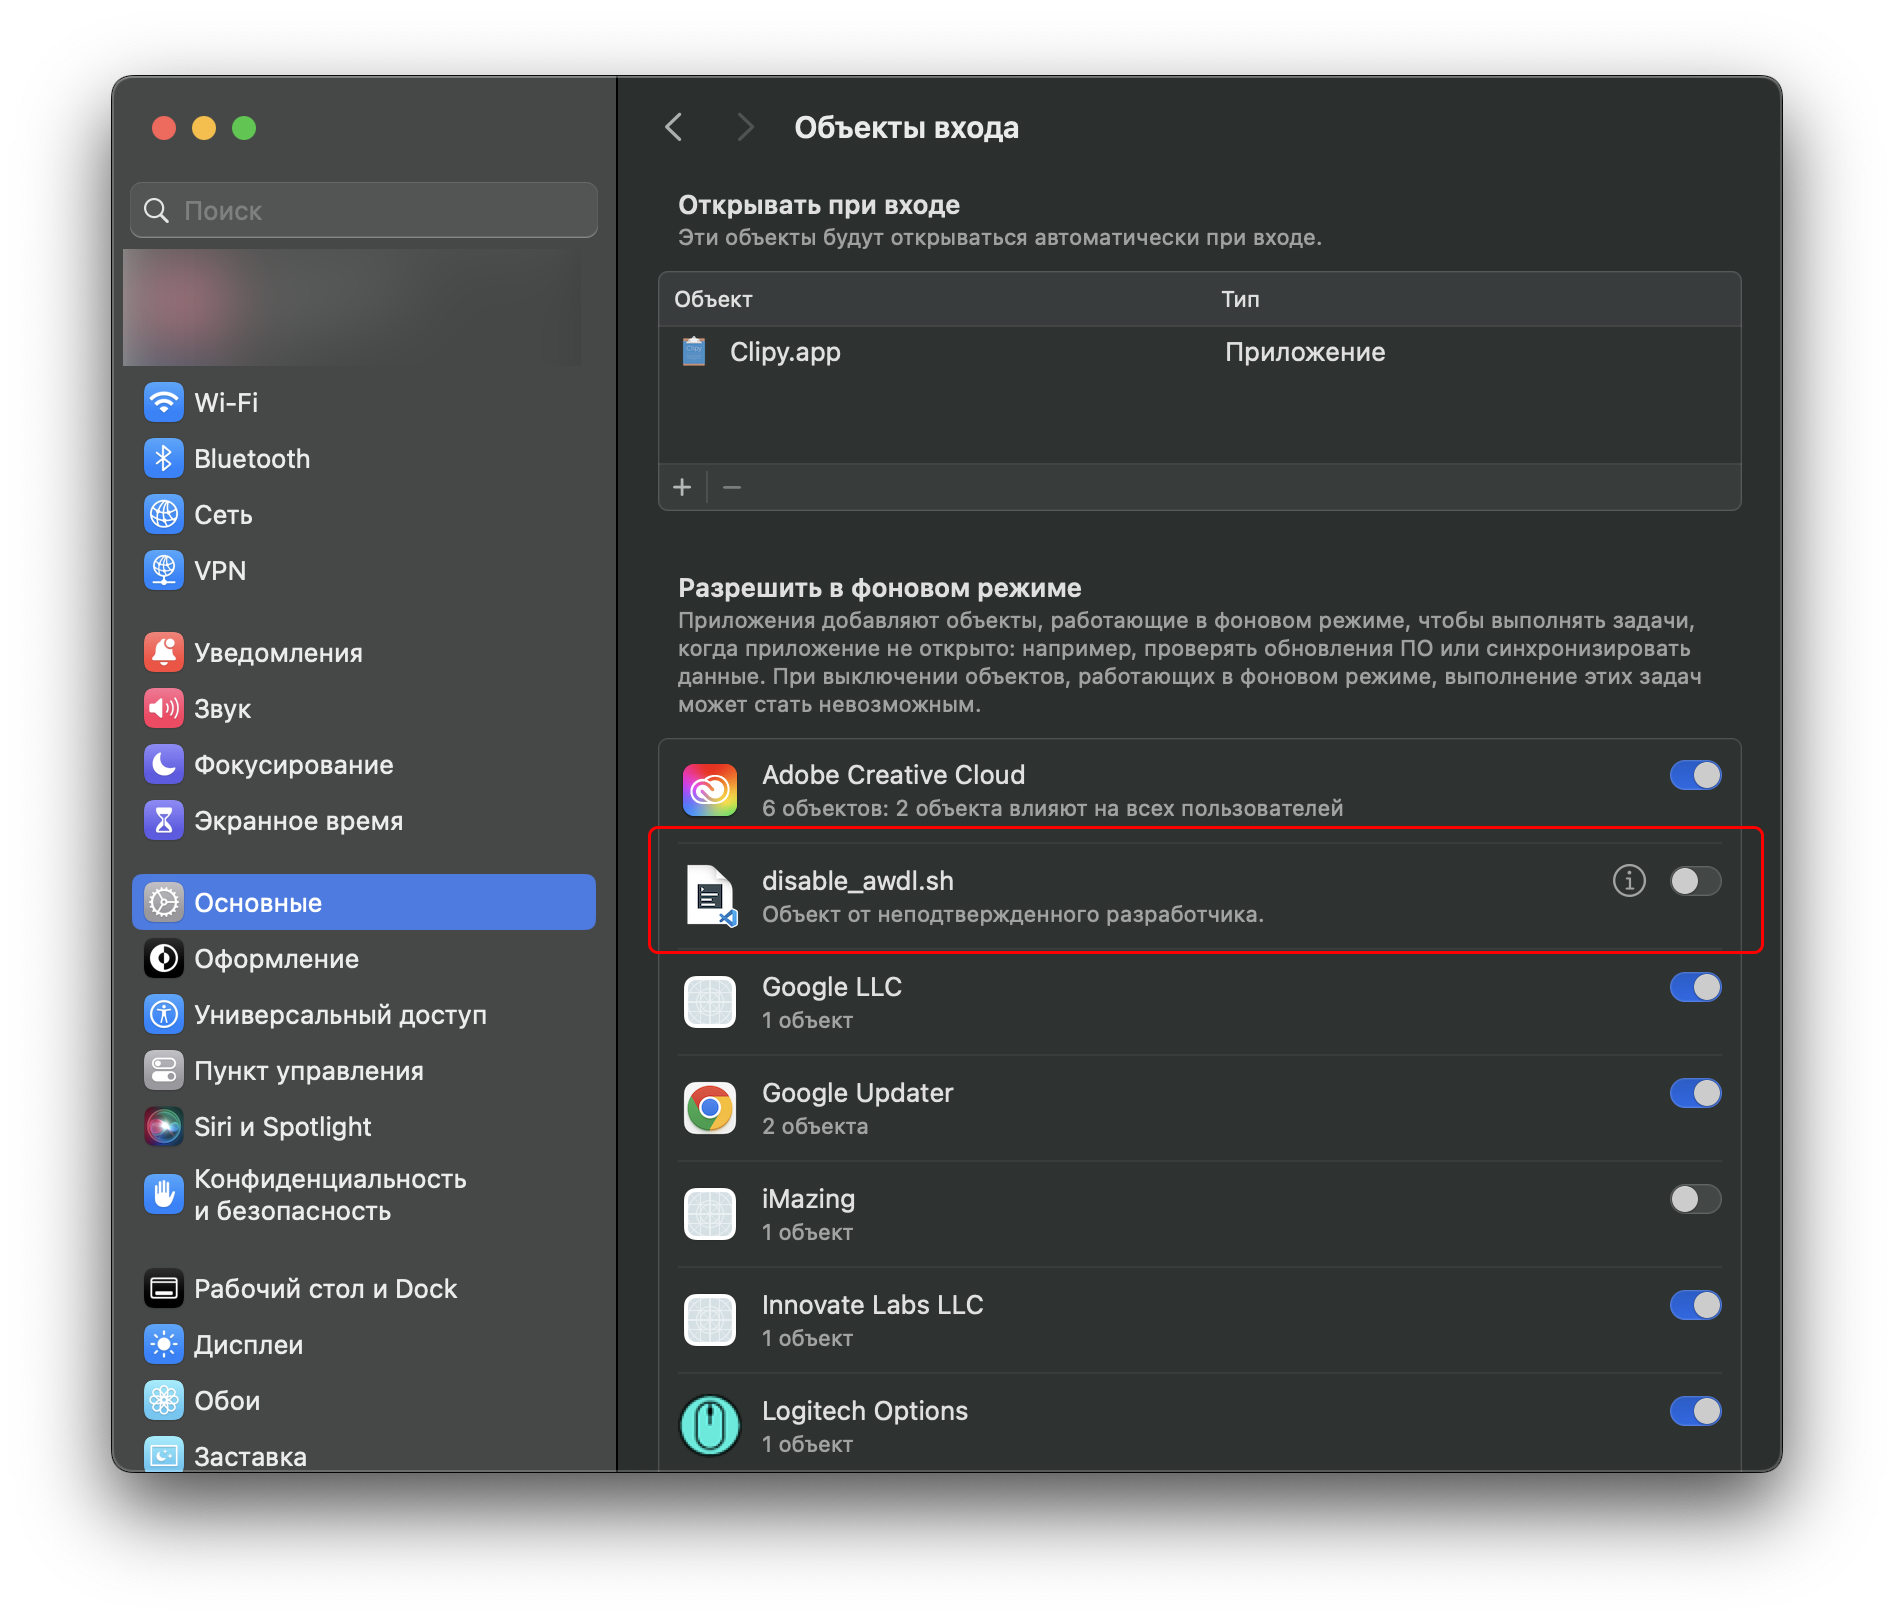Click the Logitech Options item name
Viewport: 1894px width, 1620px height.
(x=864, y=1411)
